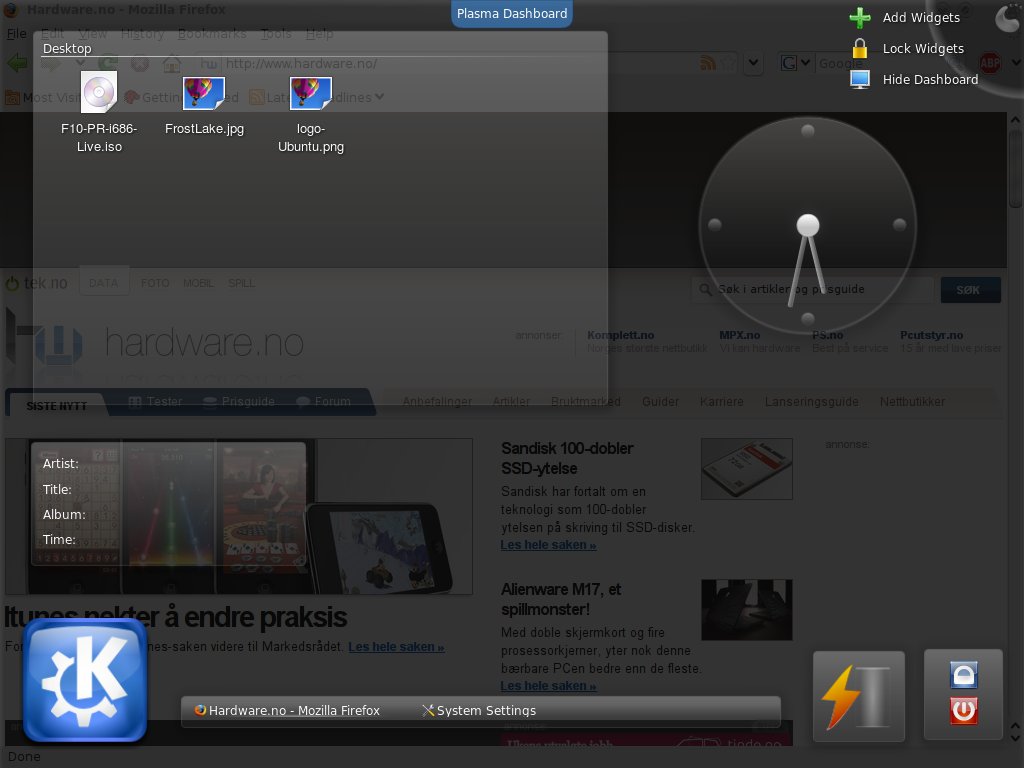This screenshot has height=768, width=1024.
Task: Open Alienware M17 article headline
Action: point(561,599)
